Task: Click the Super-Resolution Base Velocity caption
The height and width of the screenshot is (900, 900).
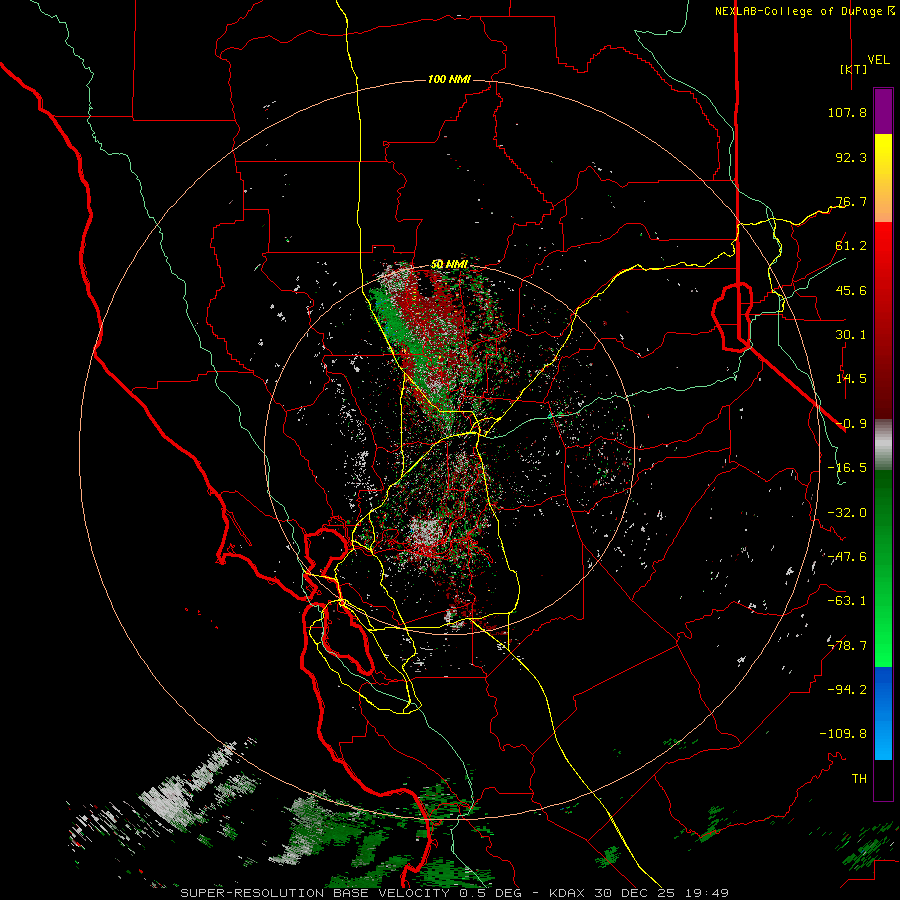Action: 455,893
